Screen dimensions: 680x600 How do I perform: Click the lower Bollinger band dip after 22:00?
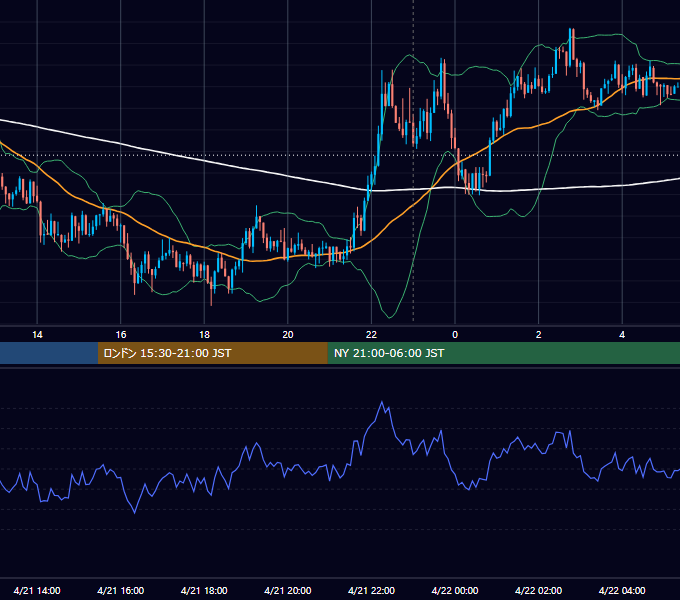click(x=390, y=316)
